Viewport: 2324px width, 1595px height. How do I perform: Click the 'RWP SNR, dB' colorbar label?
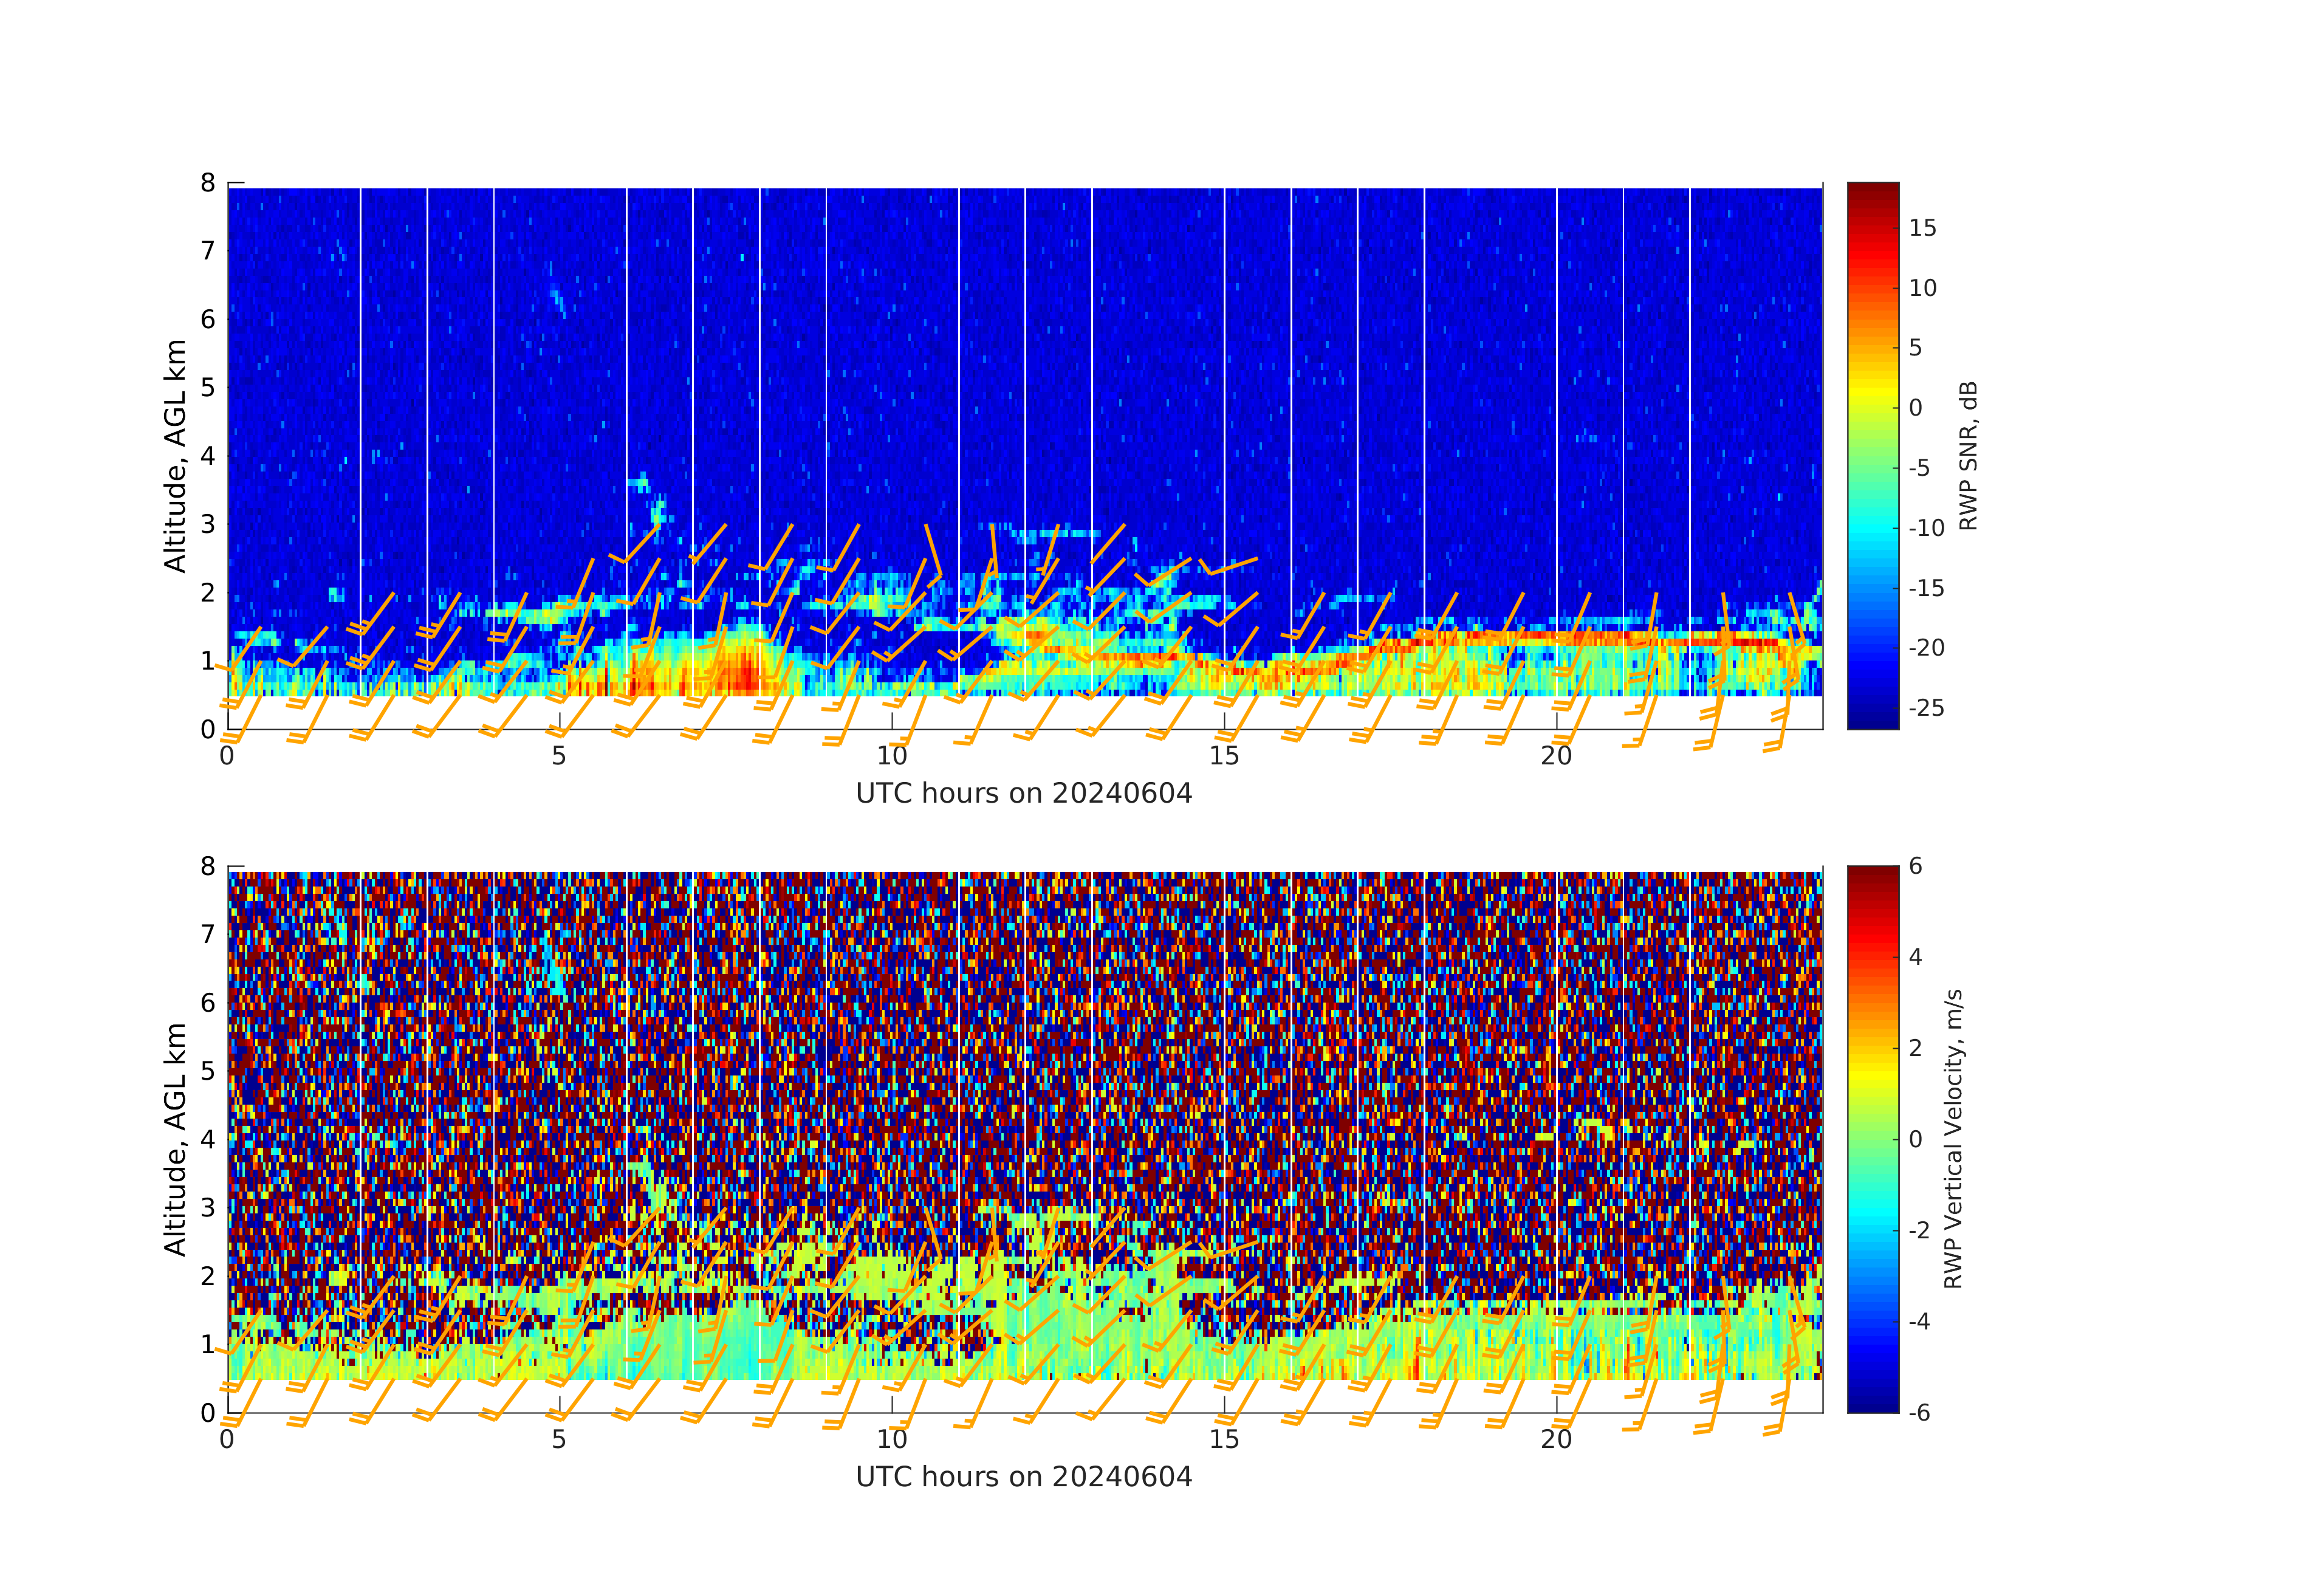coord(1968,455)
